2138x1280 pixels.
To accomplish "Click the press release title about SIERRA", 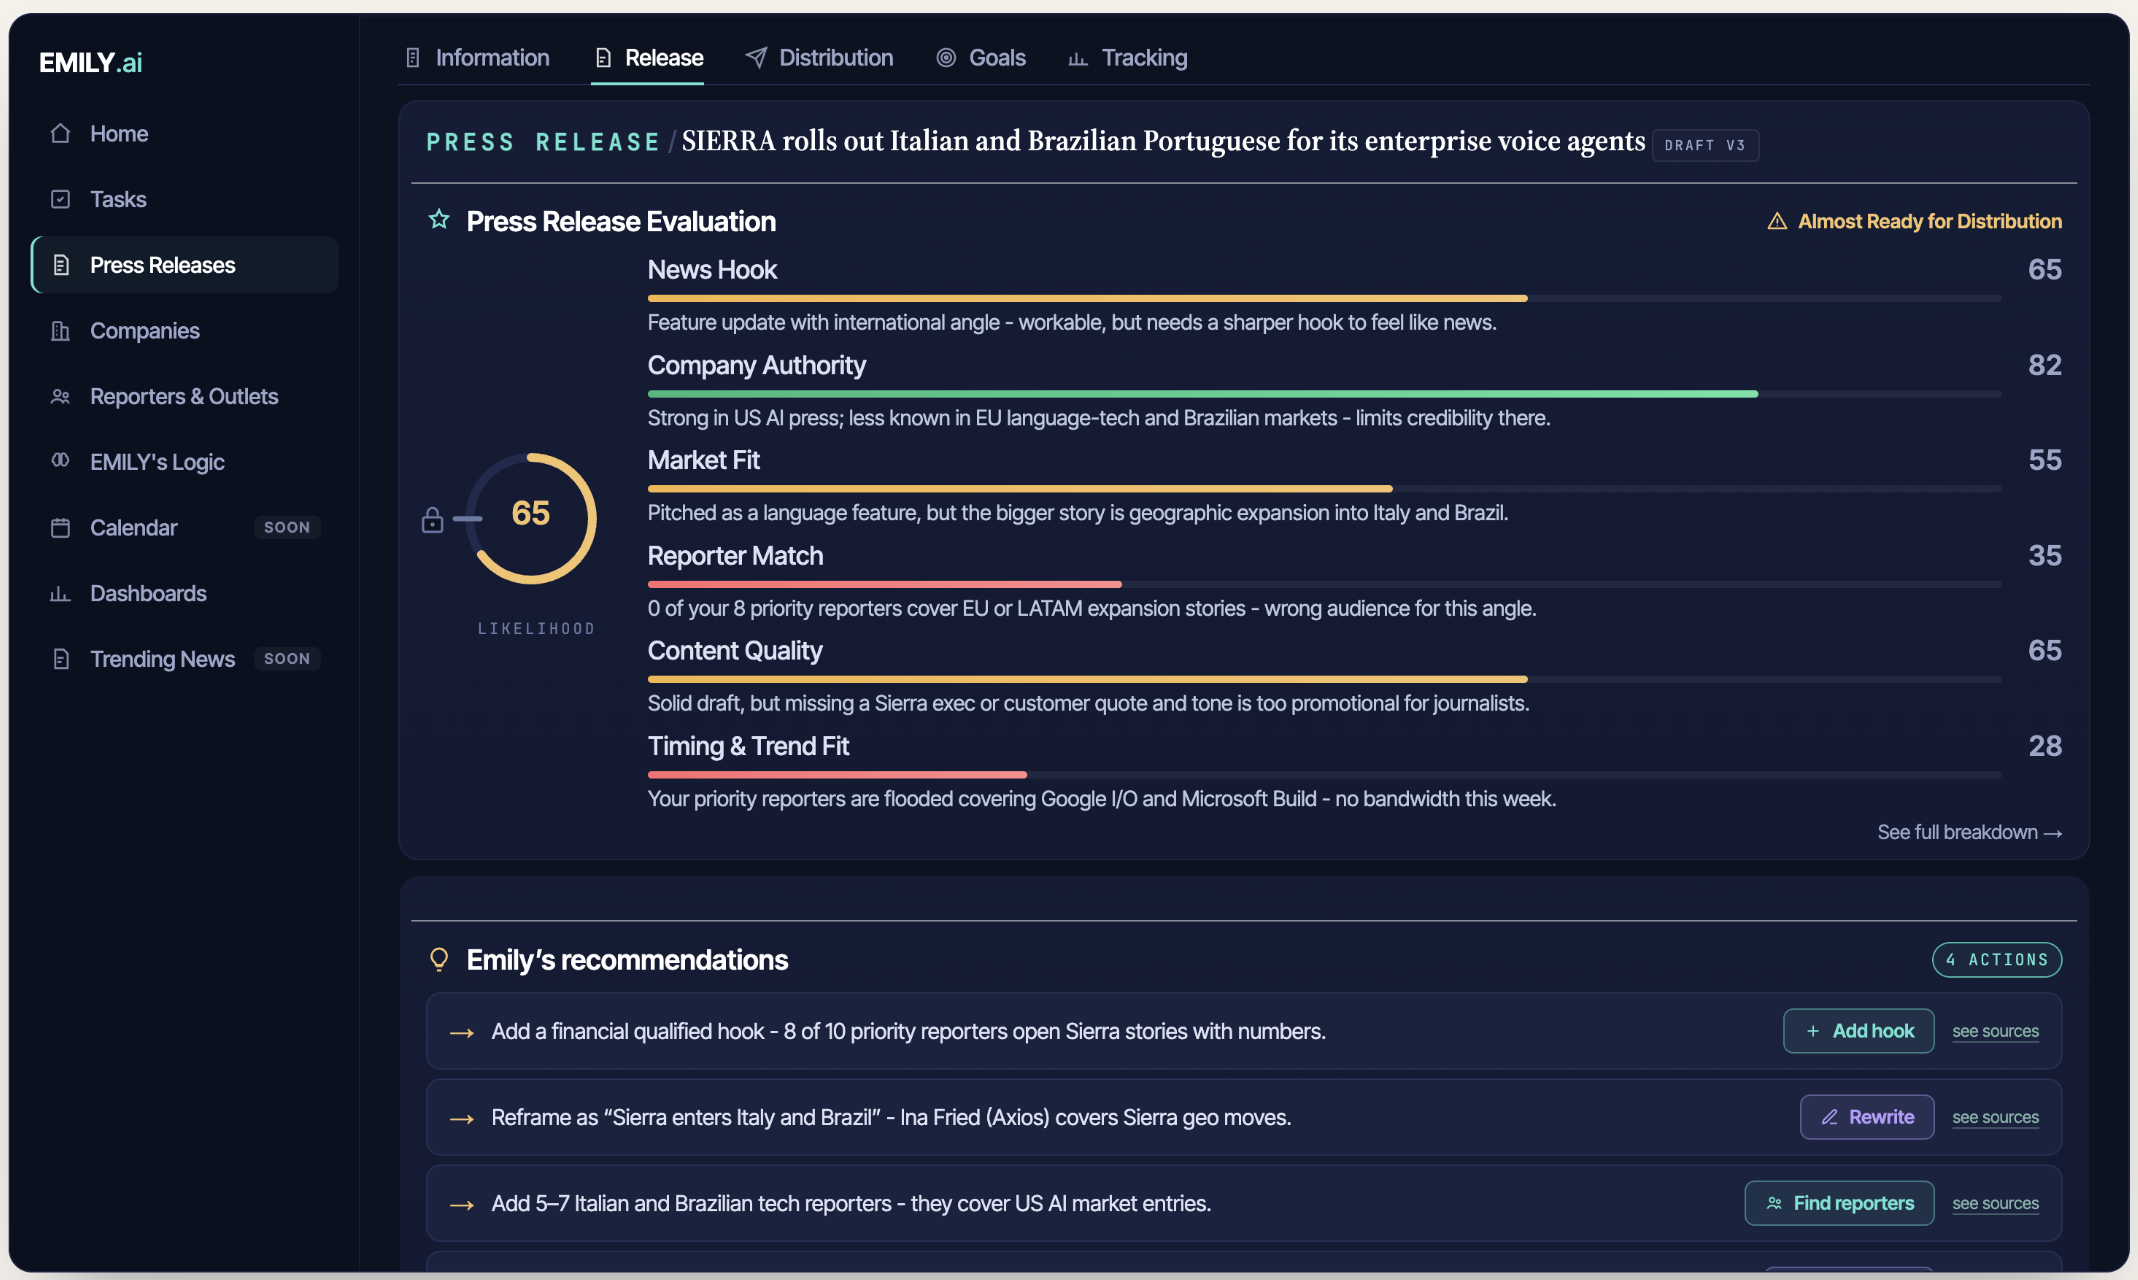I will pos(1163,141).
